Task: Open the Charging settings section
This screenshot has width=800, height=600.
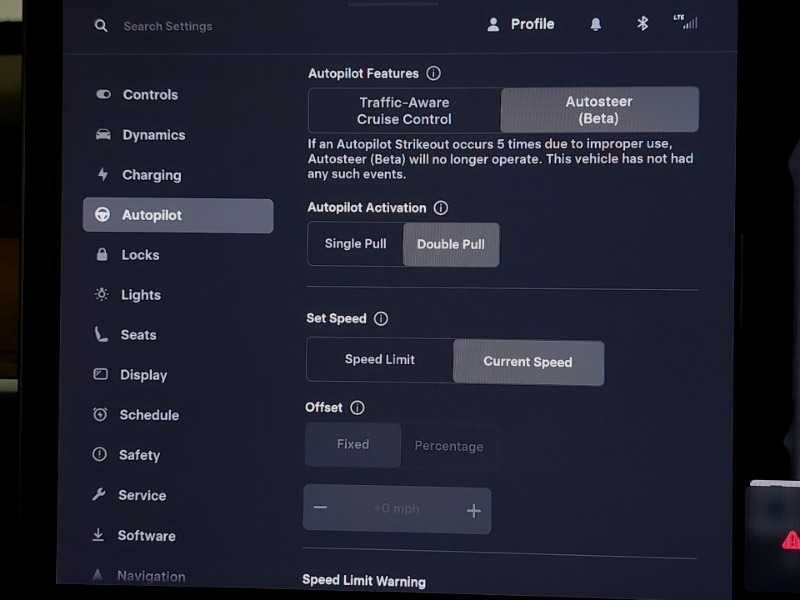Action: pos(151,175)
